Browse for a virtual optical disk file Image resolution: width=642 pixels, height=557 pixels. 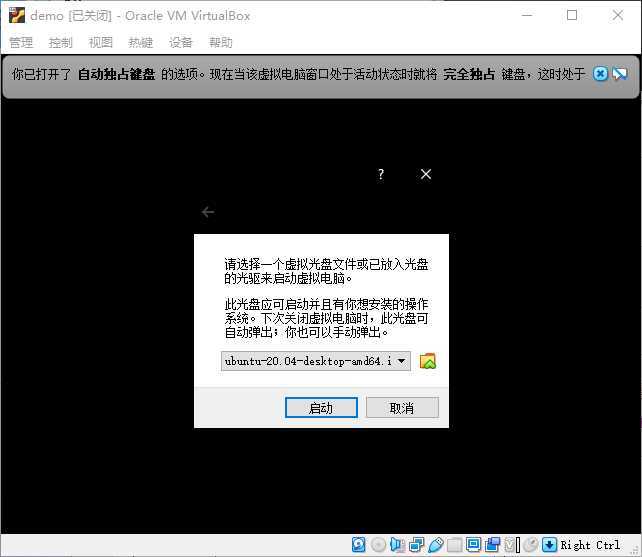[x=427, y=361]
